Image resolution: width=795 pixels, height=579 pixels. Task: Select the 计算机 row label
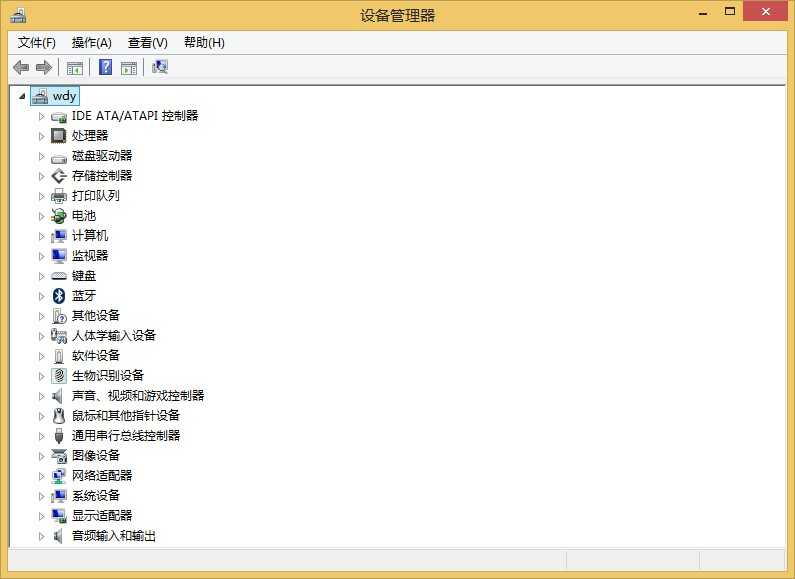[x=90, y=236]
